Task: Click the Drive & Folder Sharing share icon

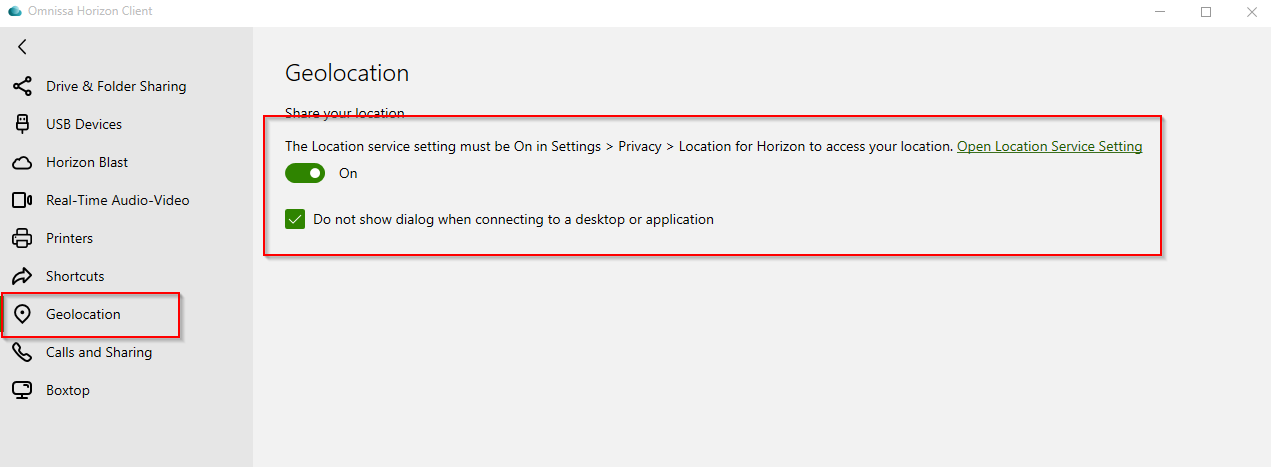Action: 22,86
